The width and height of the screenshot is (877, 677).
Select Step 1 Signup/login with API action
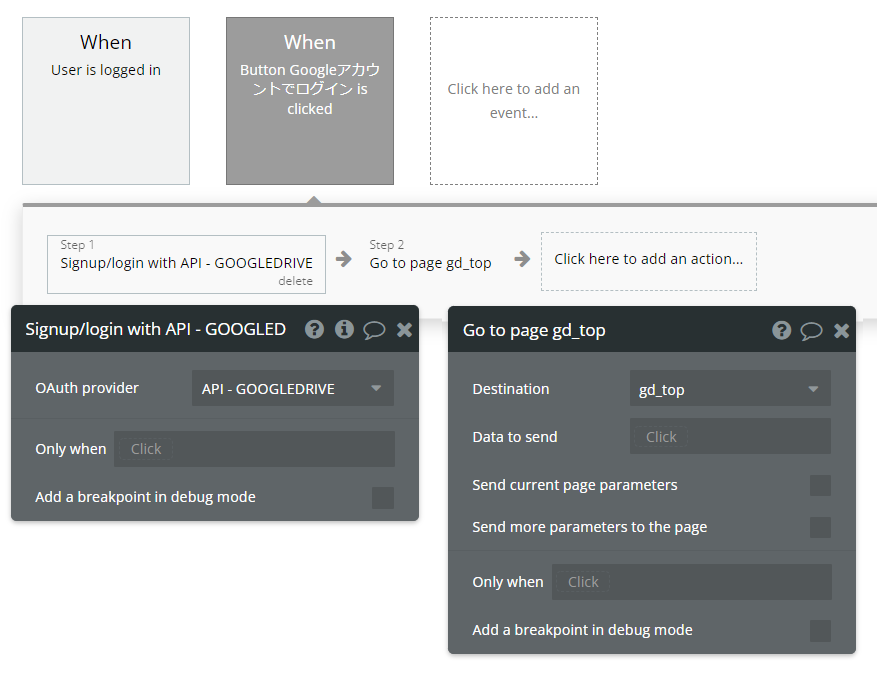click(x=186, y=263)
